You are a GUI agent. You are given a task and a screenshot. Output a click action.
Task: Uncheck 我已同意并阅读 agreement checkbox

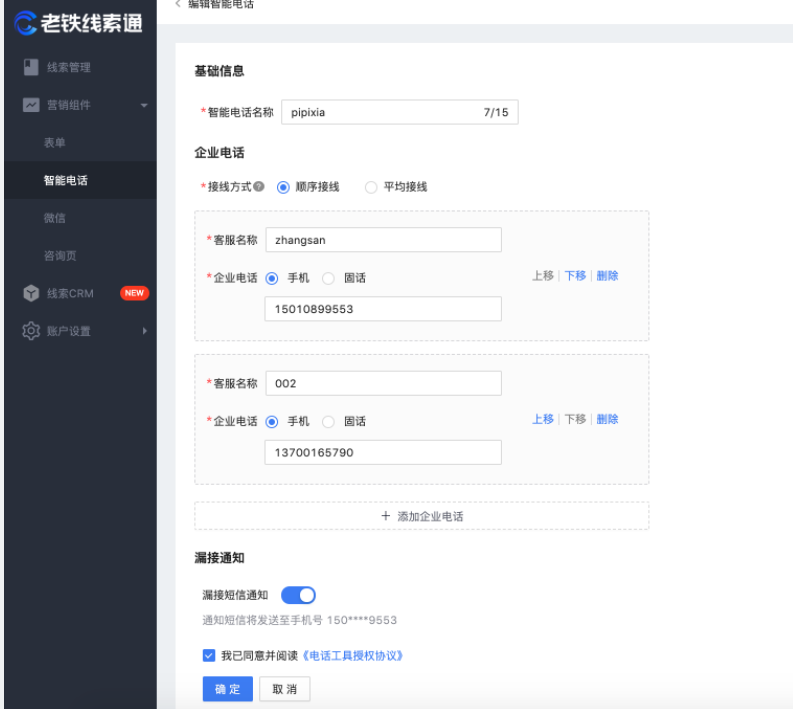[208, 655]
